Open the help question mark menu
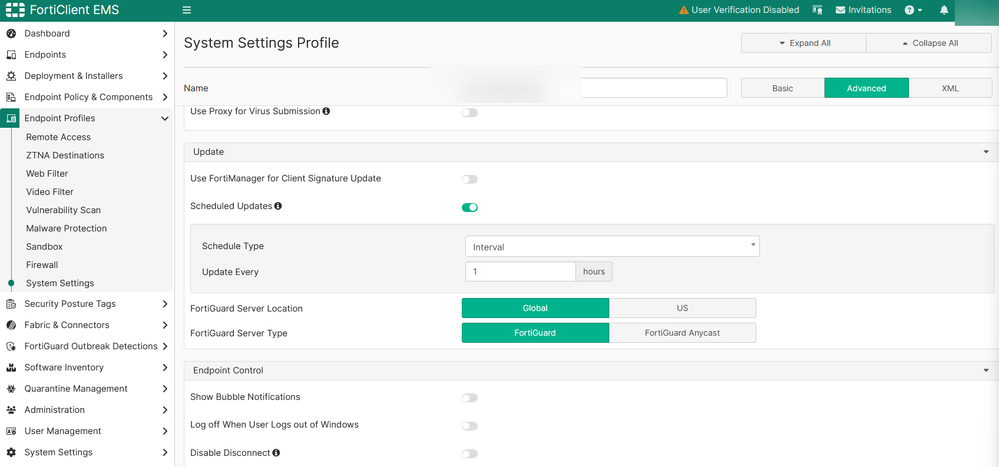This screenshot has width=999, height=467. pos(911,10)
